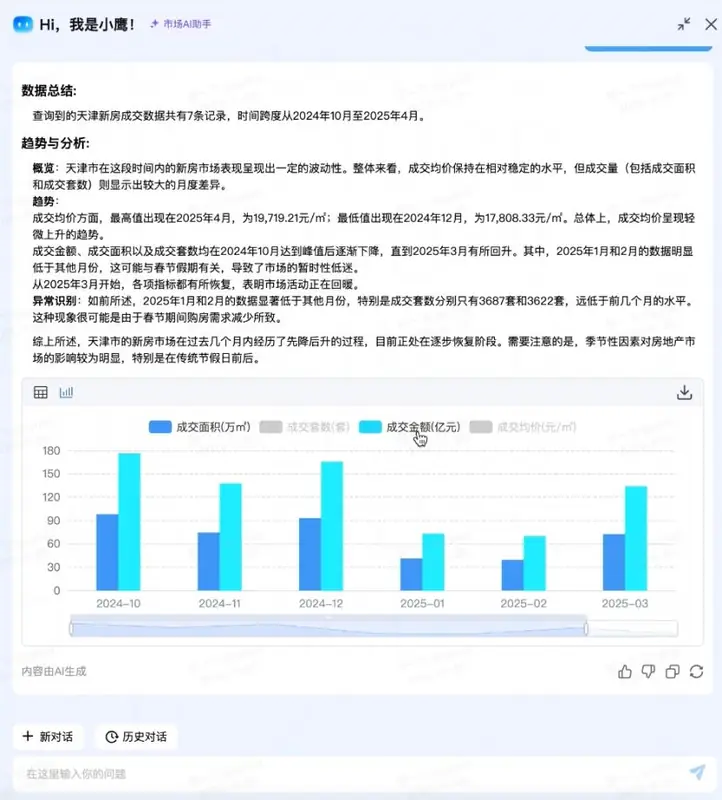
Task: Click the 数据总结 heading
Action: point(49,91)
